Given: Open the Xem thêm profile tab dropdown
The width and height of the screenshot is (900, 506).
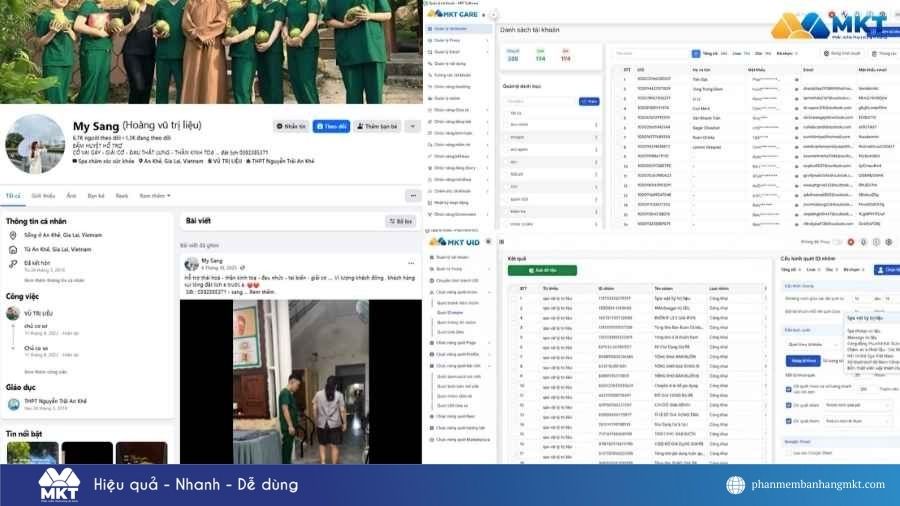Looking at the screenshot, I should [153, 196].
